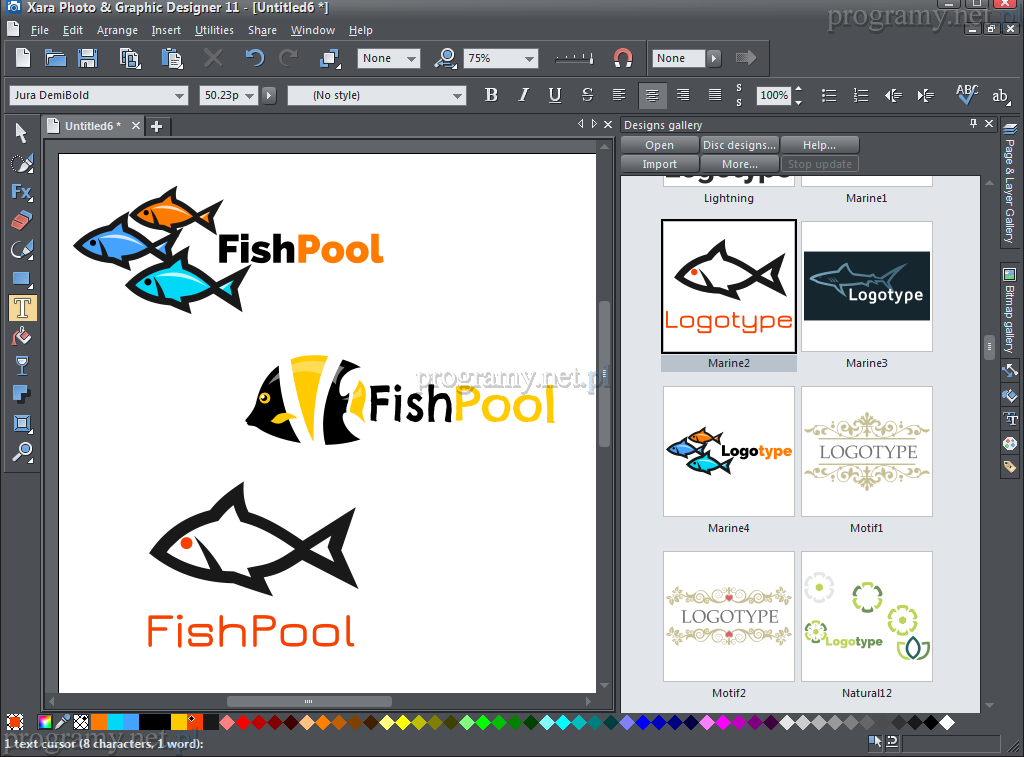Toggle underline text formatting
The width and height of the screenshot is (1024, 757).
tap(555, 95)
